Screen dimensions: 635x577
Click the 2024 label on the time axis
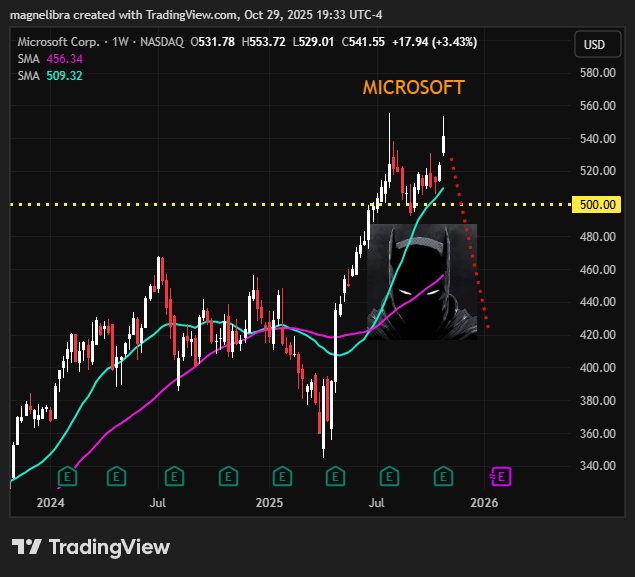click(x=51, y=503)
